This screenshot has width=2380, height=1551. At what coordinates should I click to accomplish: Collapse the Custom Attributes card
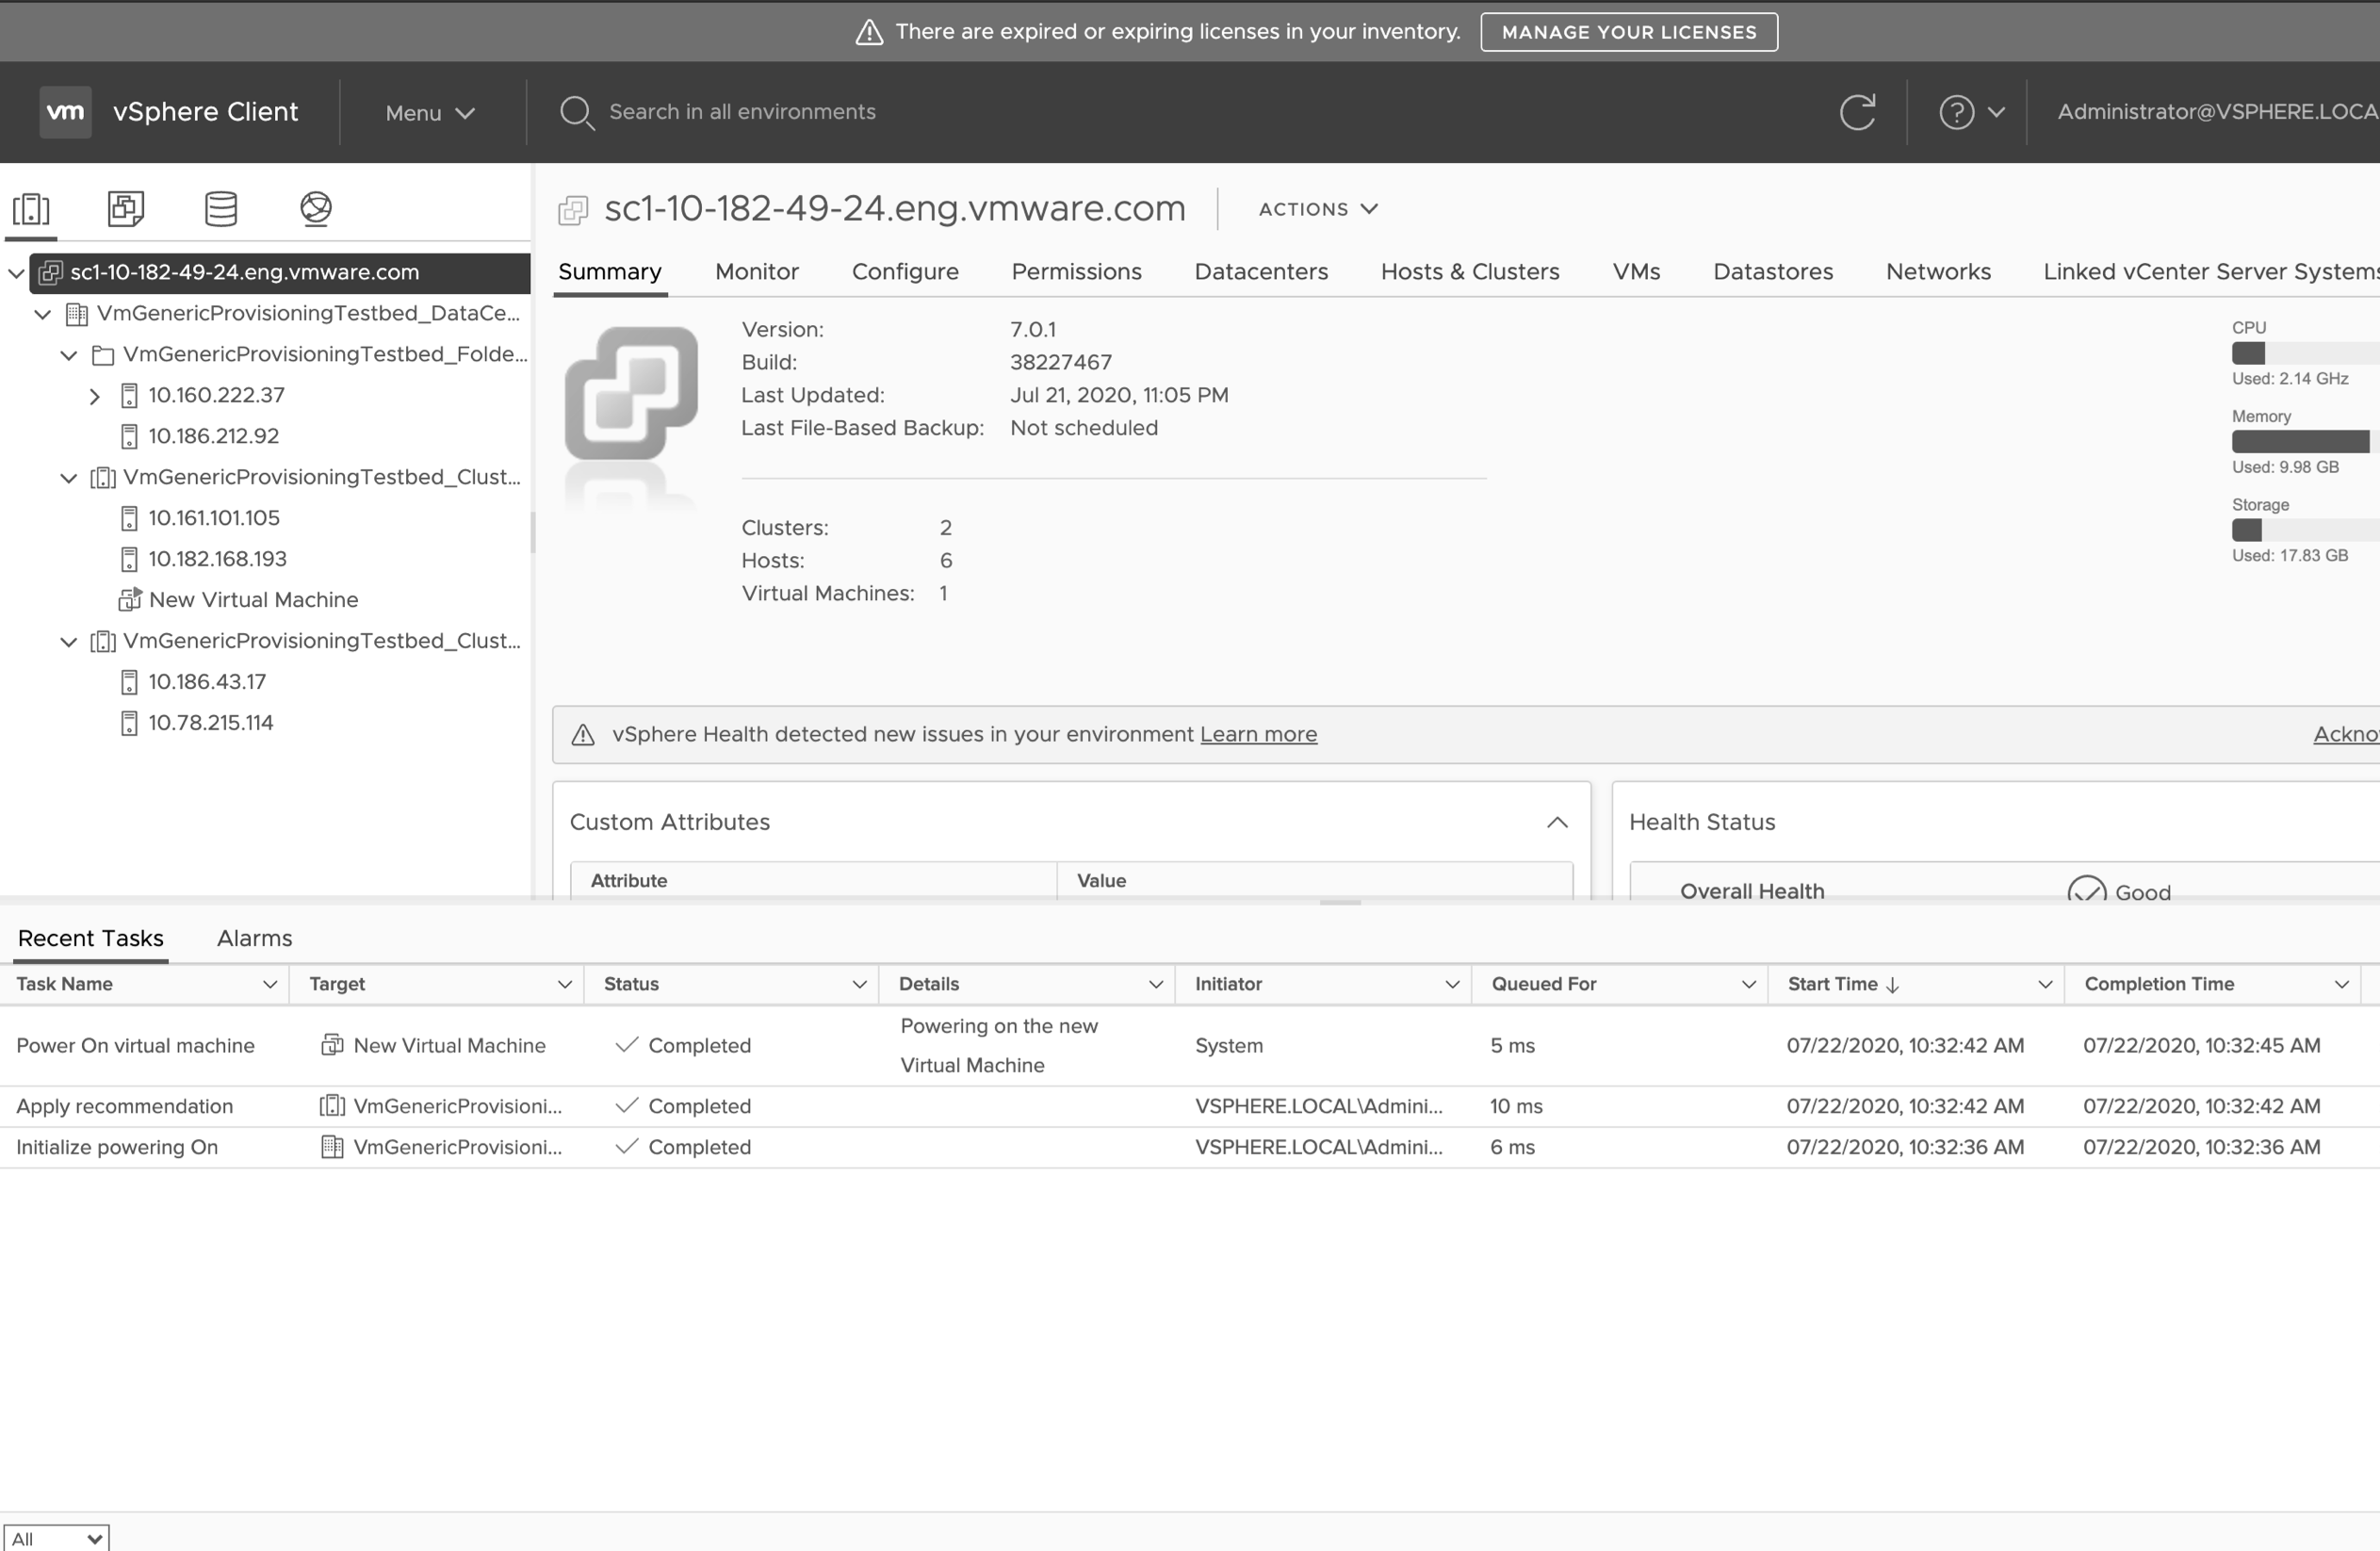[1557, 822]
